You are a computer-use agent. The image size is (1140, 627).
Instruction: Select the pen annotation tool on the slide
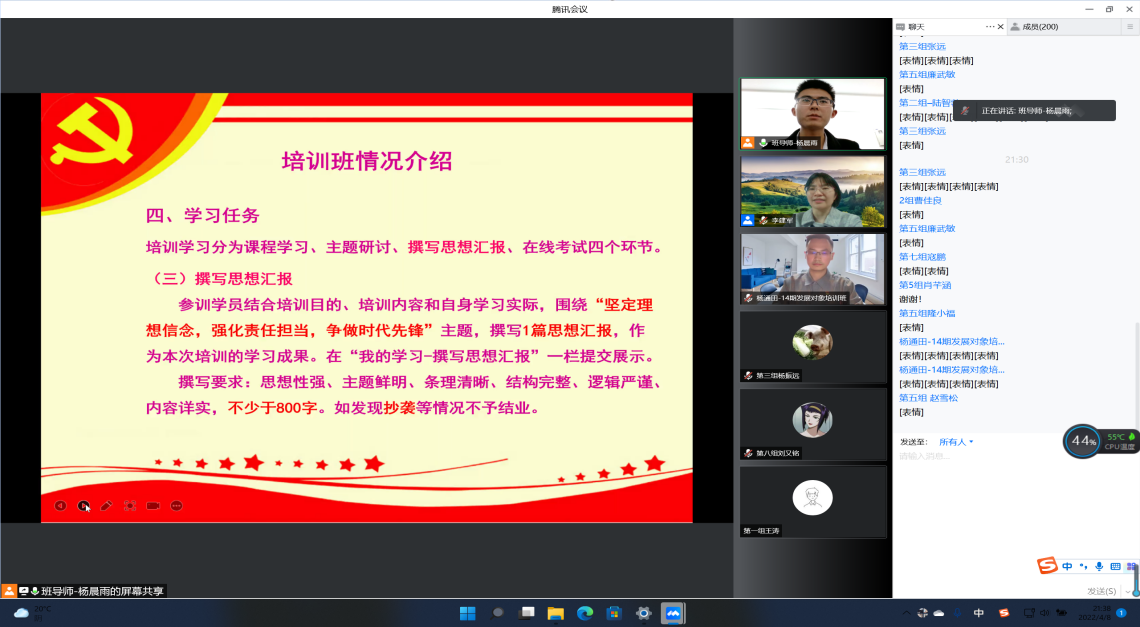[x=107, y=506]
